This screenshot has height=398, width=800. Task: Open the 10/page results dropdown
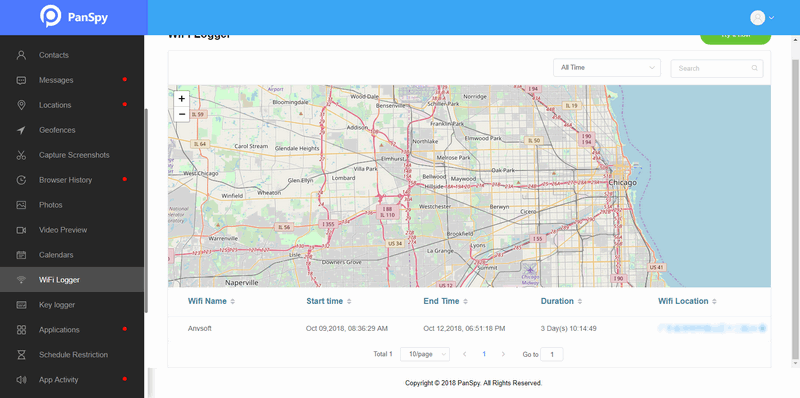tap(425, 354)
